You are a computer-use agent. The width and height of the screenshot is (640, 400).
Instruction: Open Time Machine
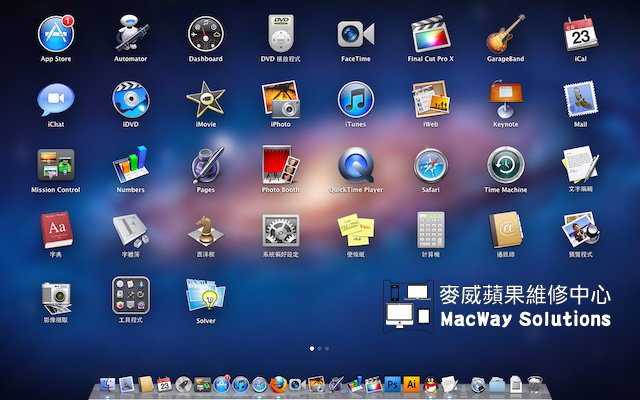click(505, 165)
